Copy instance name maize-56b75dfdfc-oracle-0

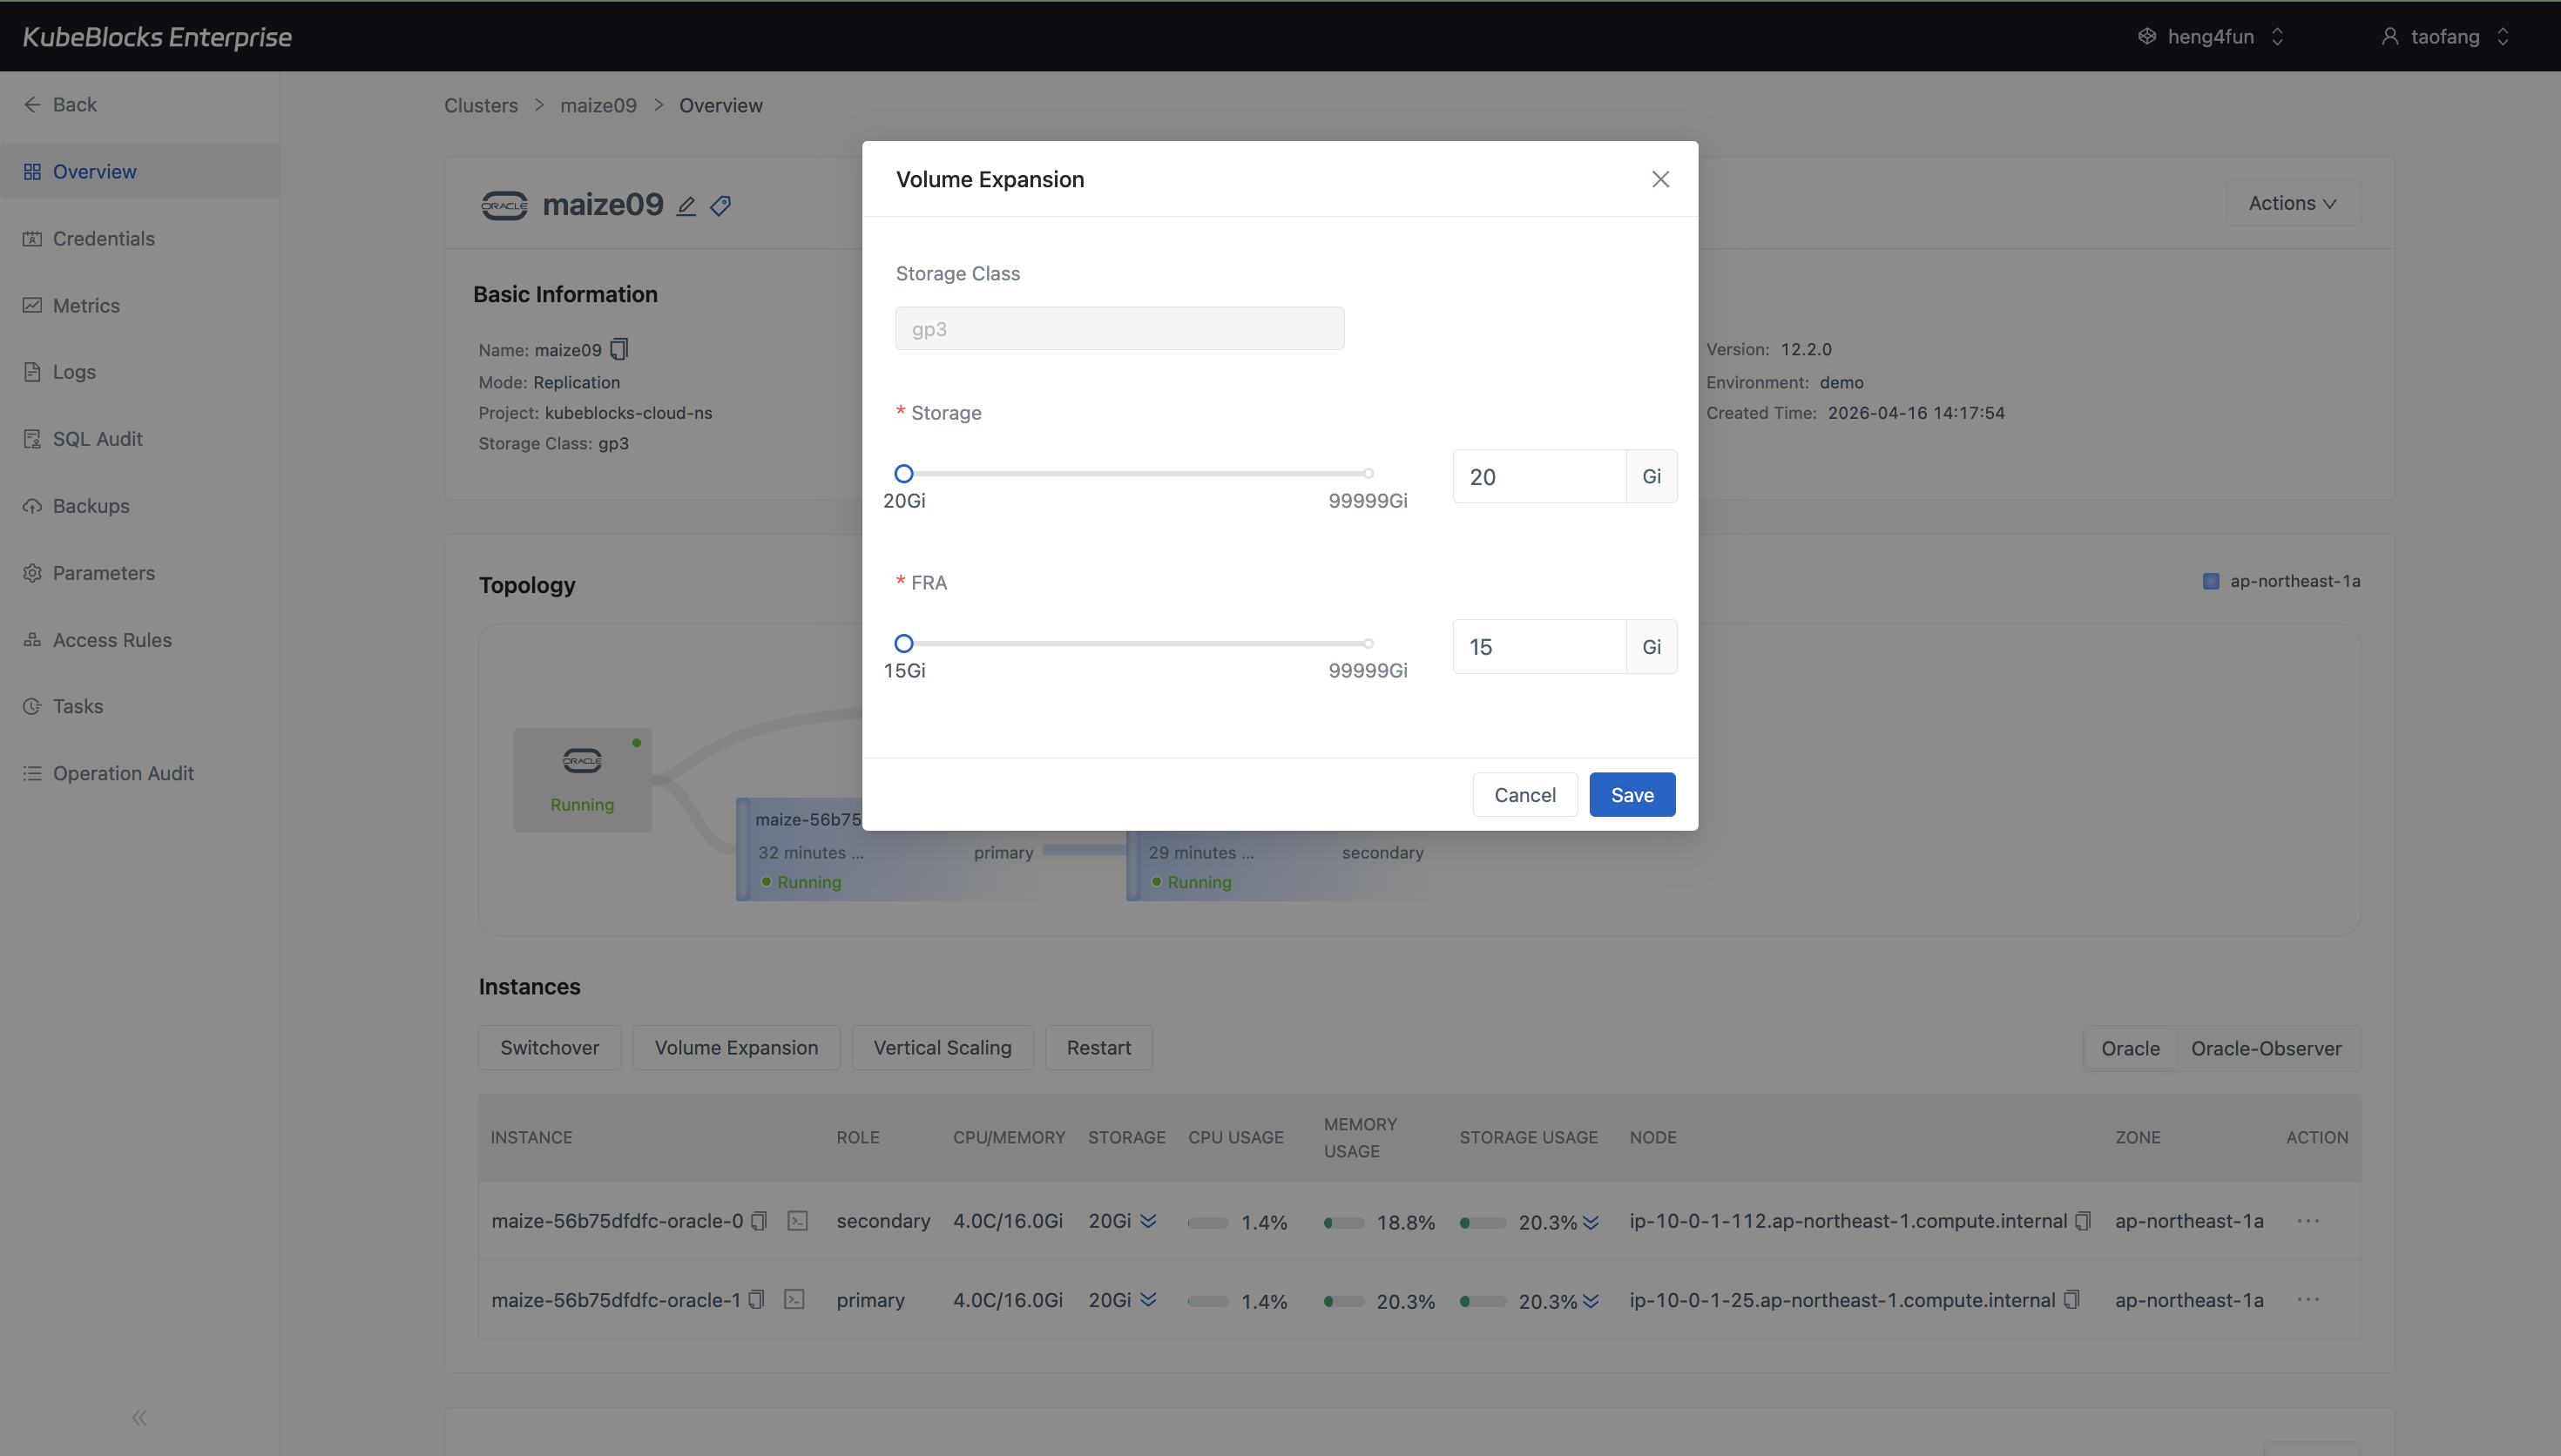pos(759,1221)
